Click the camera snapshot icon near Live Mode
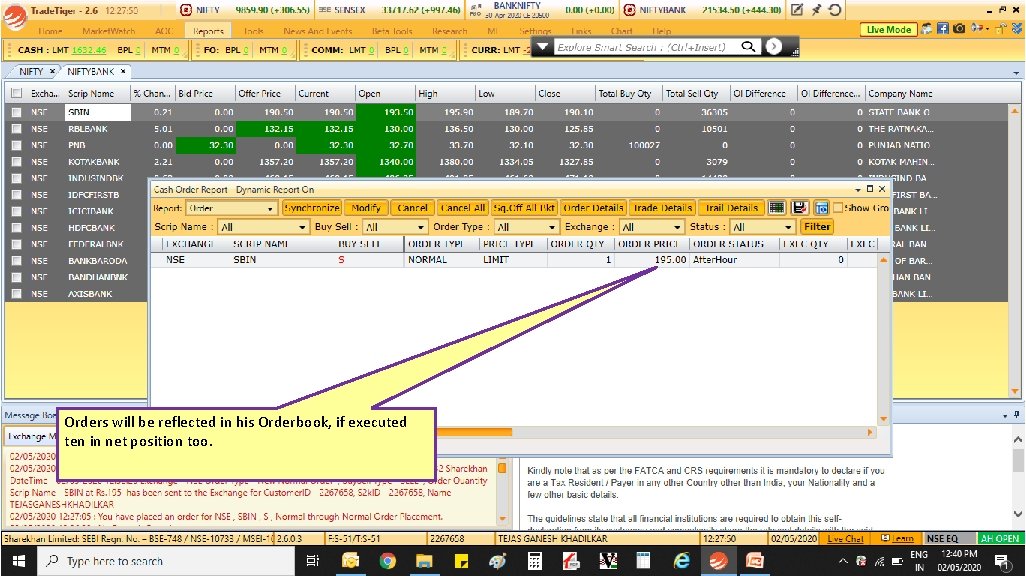1026x576 pixels. click(x=959, y=29)
